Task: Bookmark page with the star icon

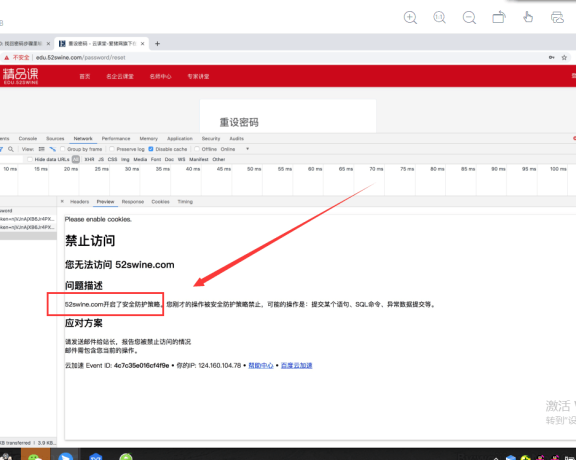Action: [564, 58]
